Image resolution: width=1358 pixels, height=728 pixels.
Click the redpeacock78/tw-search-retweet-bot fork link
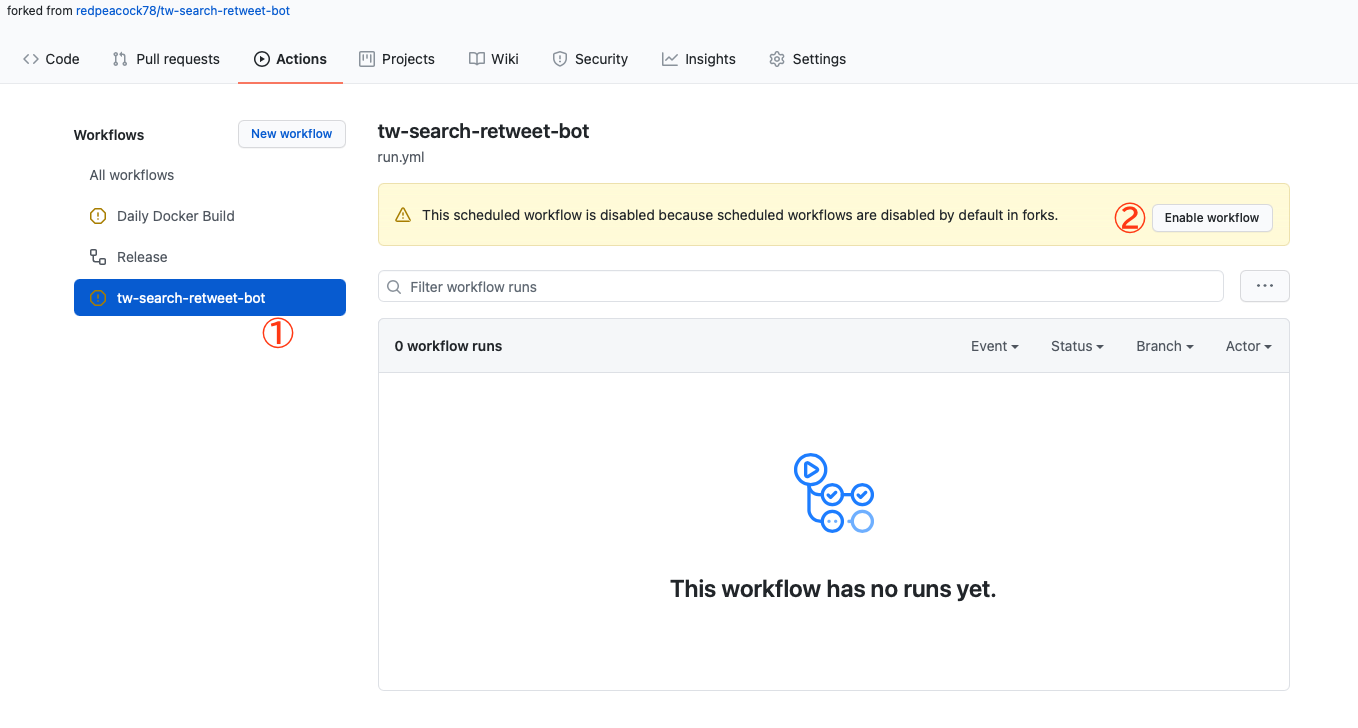coord(183,10)
